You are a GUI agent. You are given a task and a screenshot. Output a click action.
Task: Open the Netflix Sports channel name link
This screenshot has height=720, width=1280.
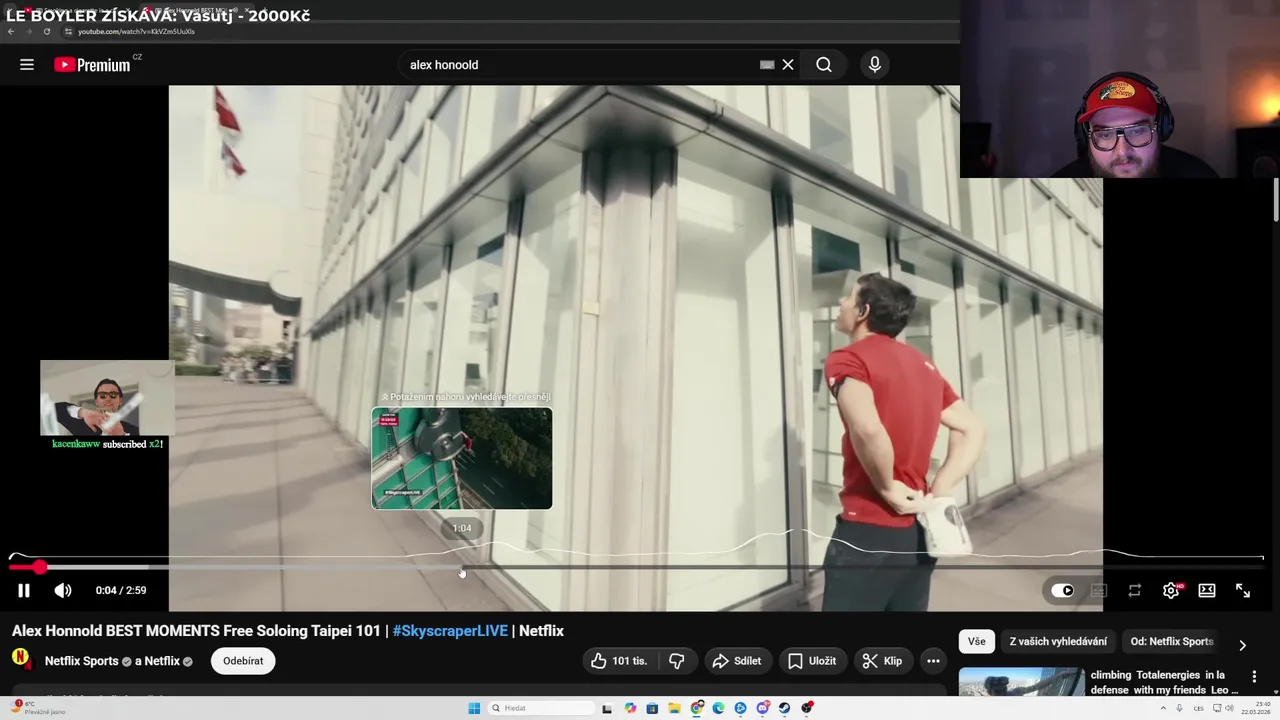pyautogui.click(x=81, y=661)
